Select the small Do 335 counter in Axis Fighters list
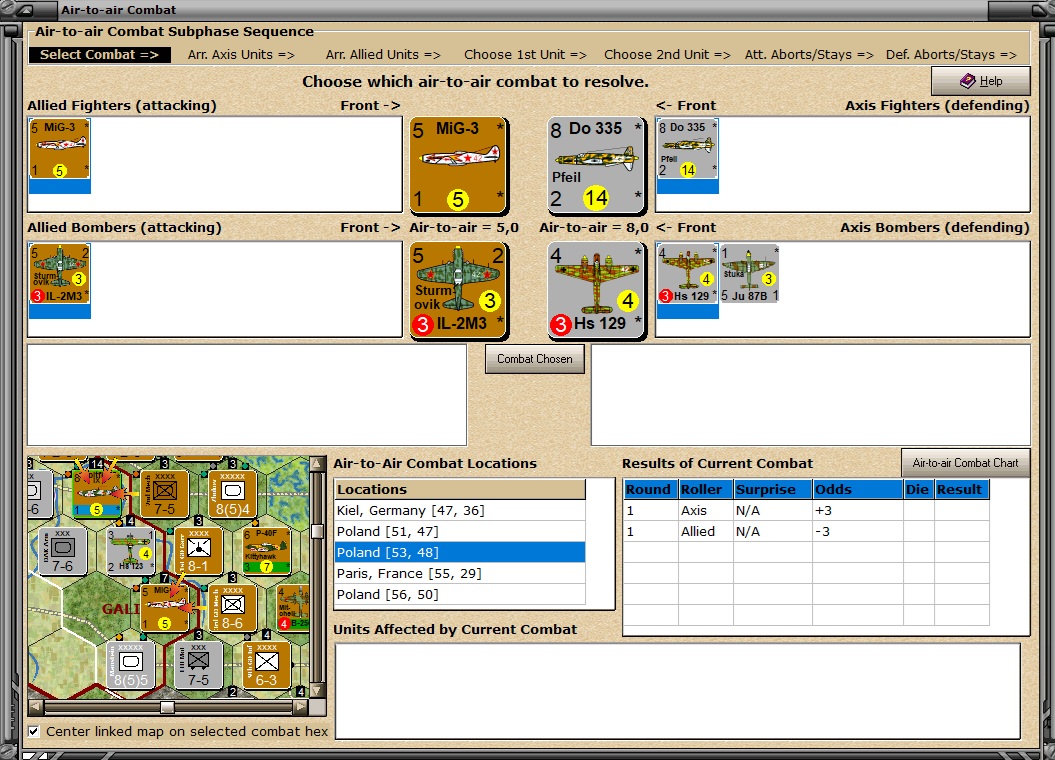 pyautogui.click(x=687, y=149)
